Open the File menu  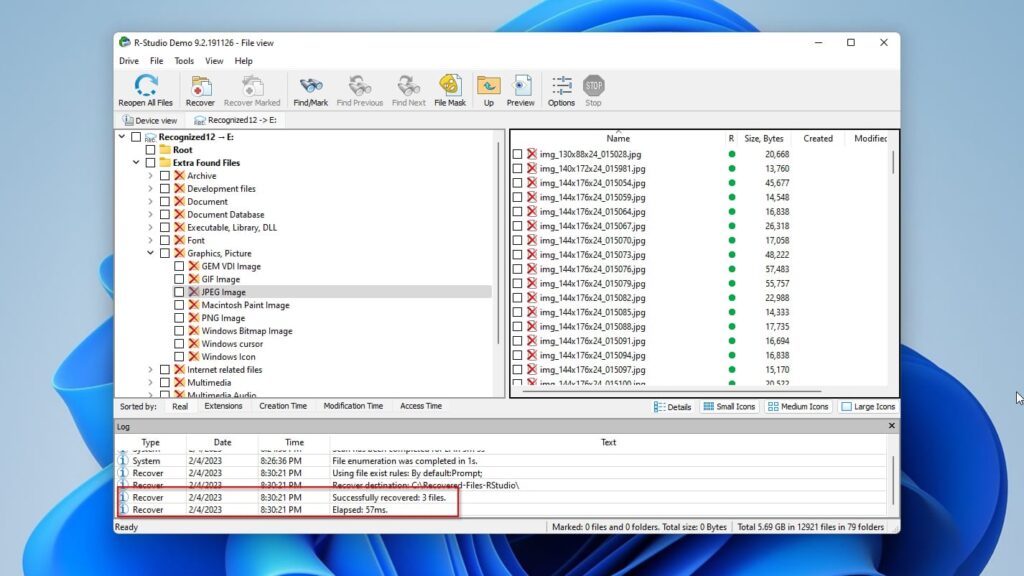[157, 61]
